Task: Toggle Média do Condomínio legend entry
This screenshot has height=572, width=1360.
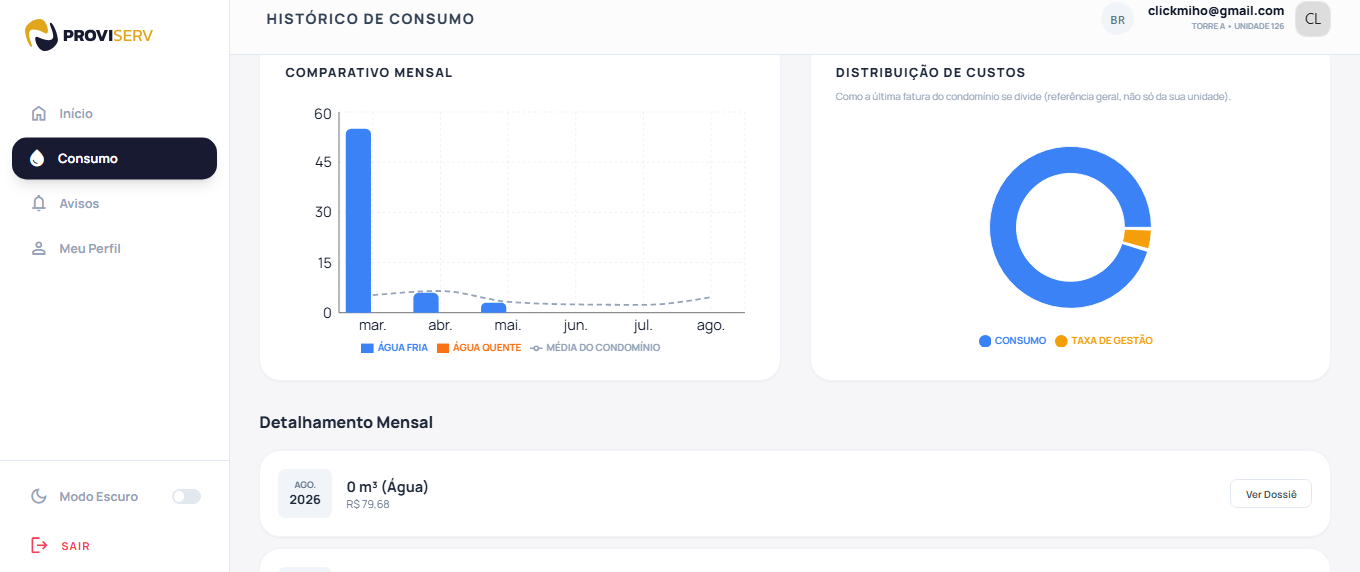Action: 595,348
